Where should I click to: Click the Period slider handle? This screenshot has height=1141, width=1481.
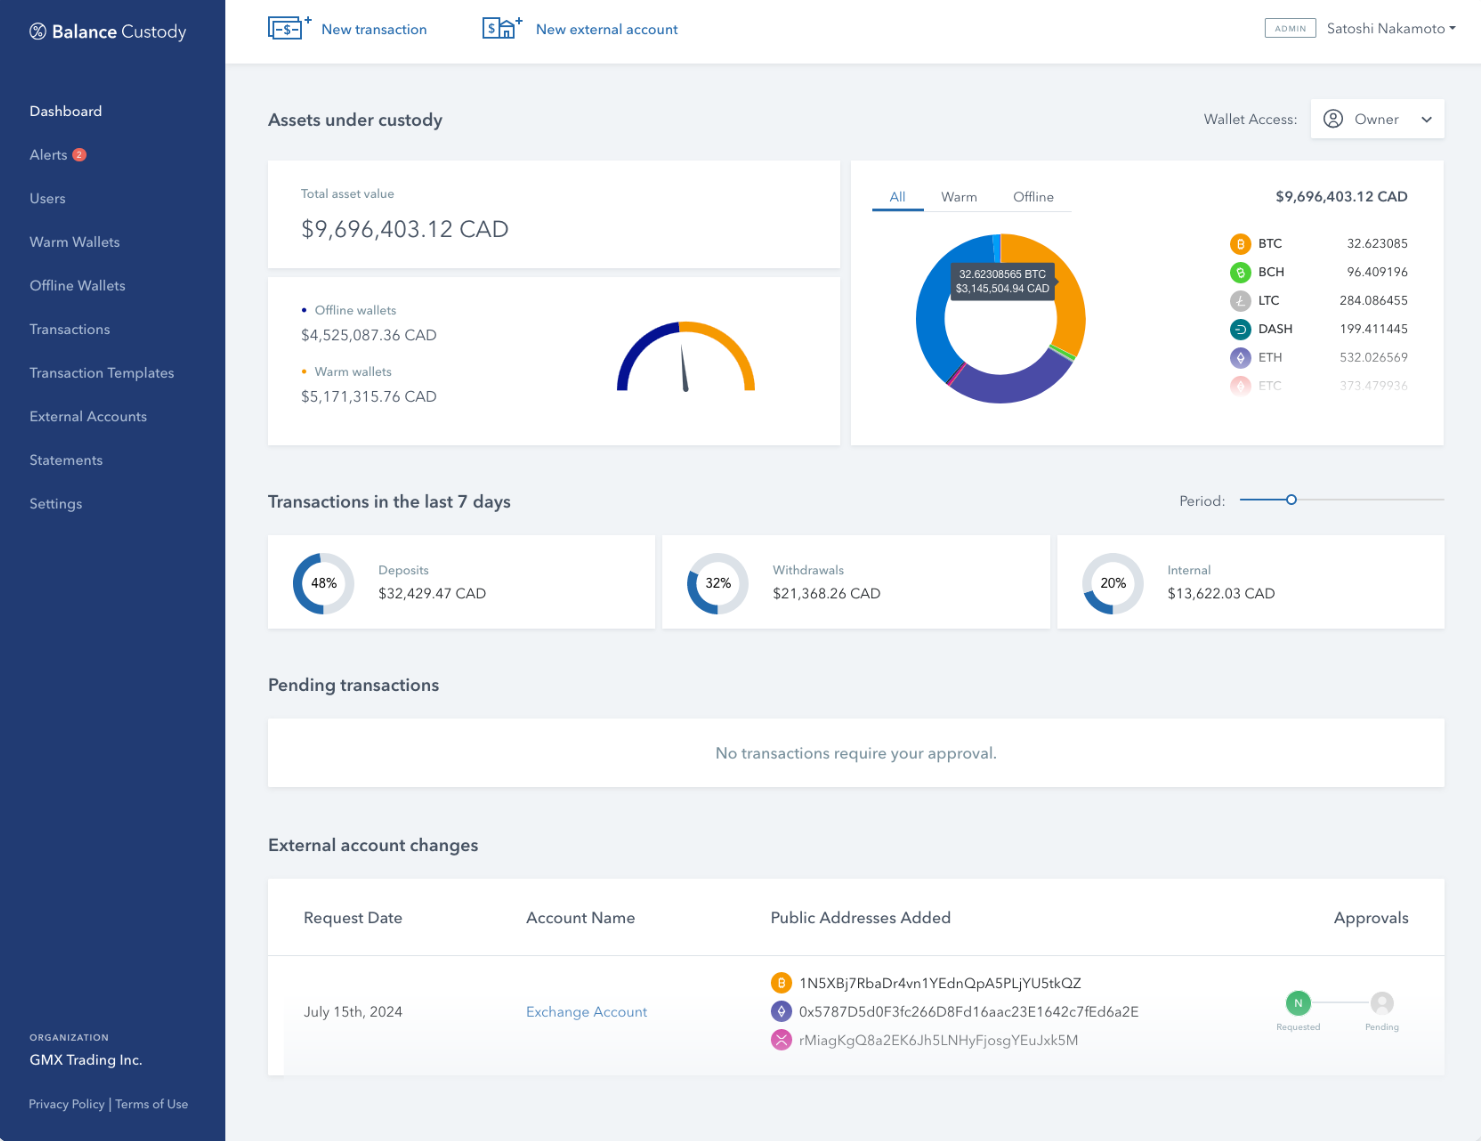coord(1291,500)
